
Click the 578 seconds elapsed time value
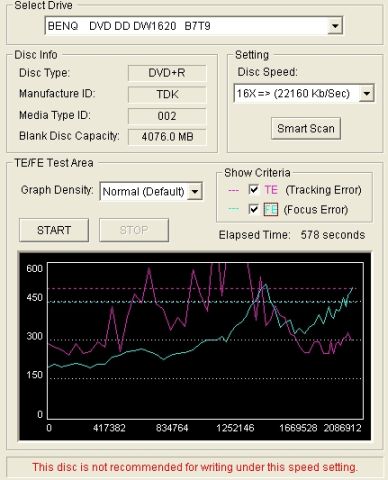(333, 235)
